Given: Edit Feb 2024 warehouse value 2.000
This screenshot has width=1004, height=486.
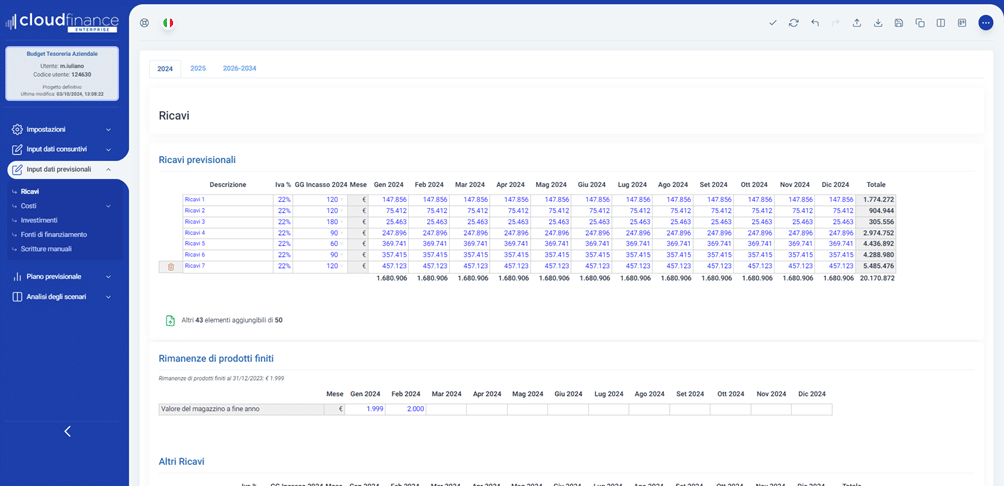Looking at the screenshot, I should 405,409.
